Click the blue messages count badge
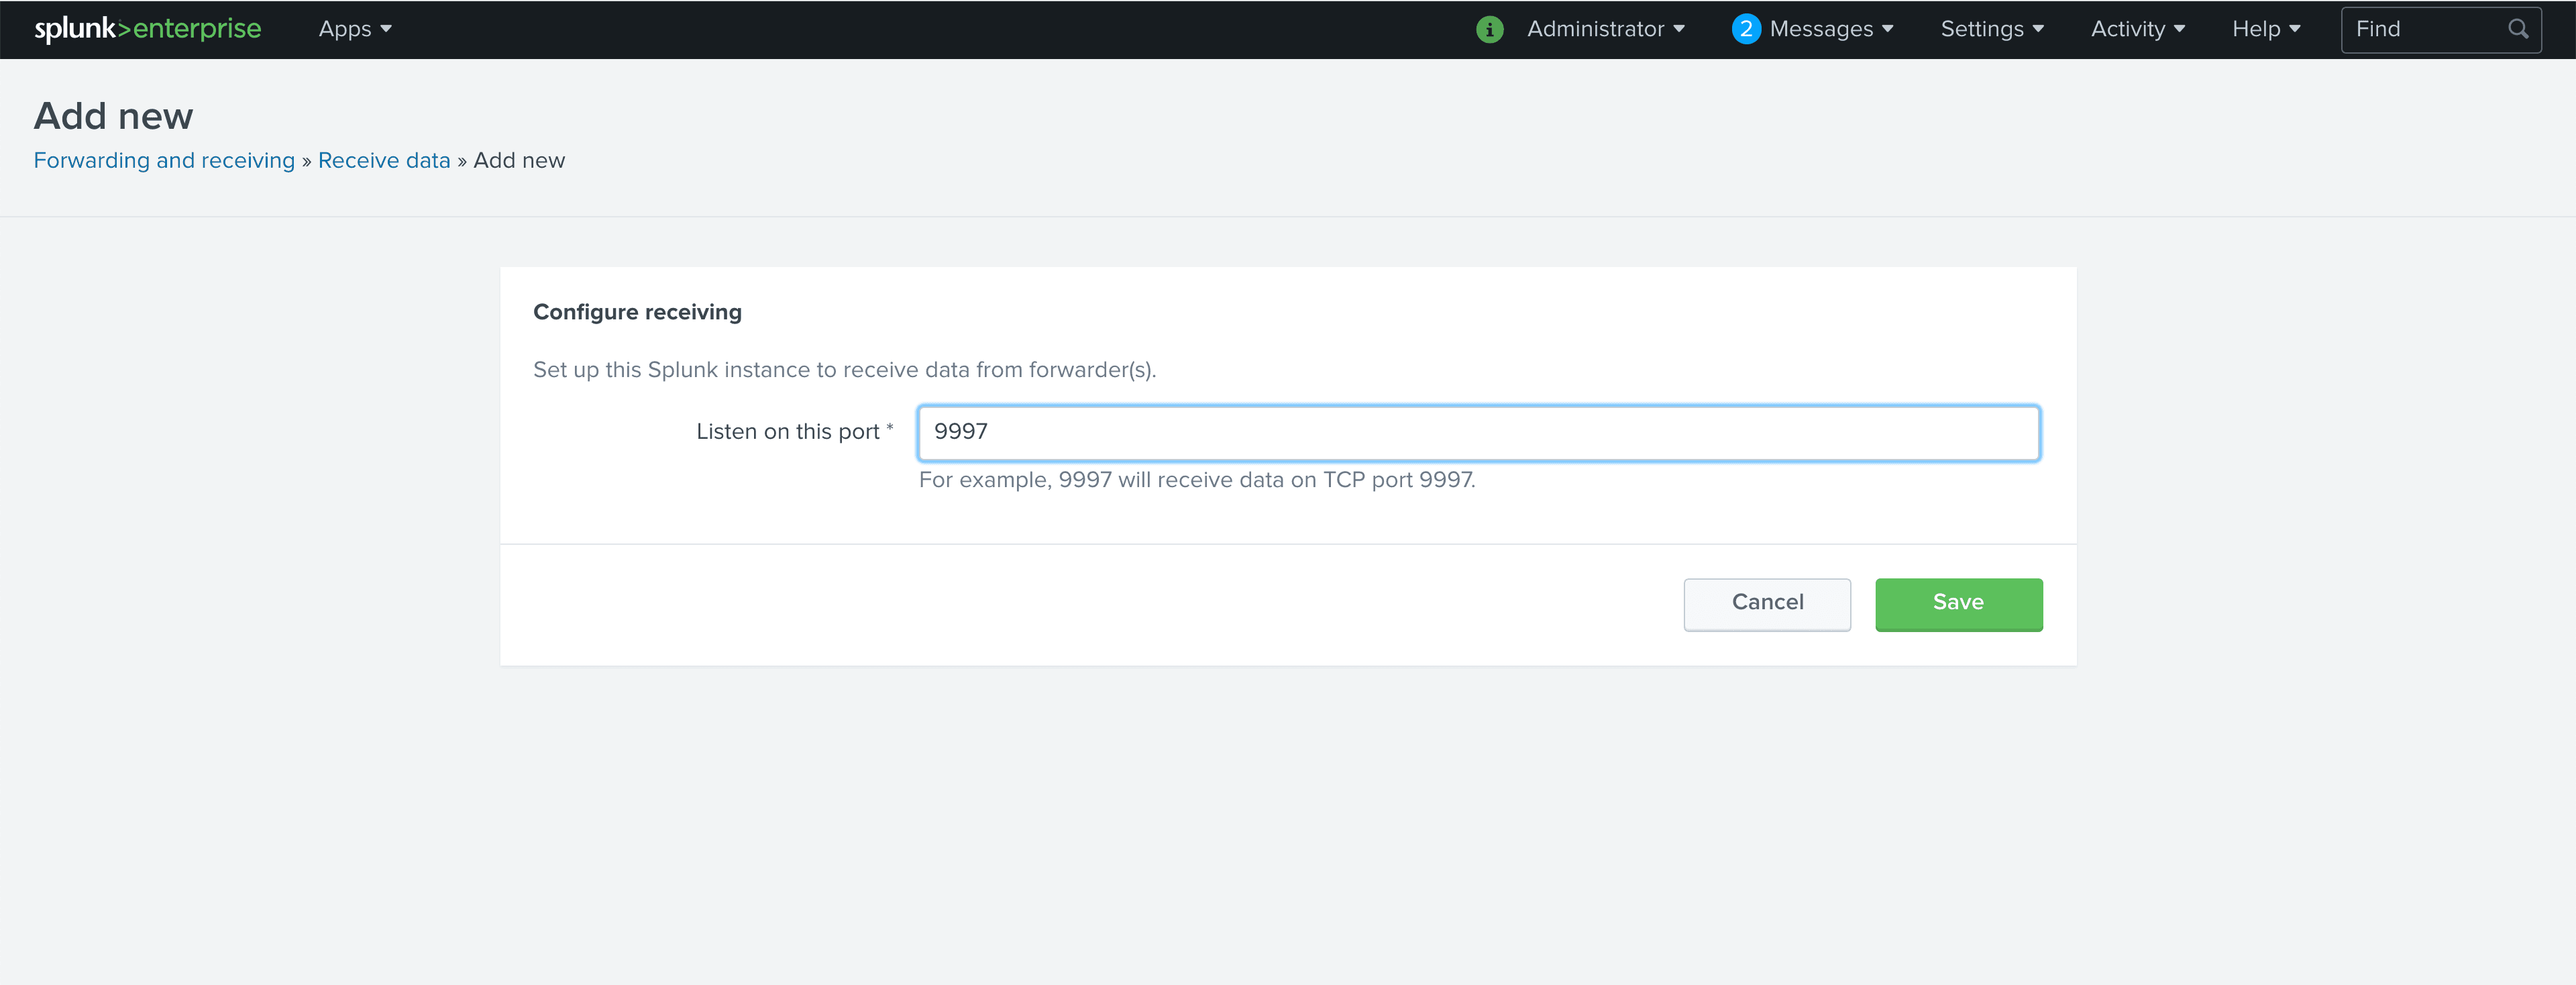 1745,29
